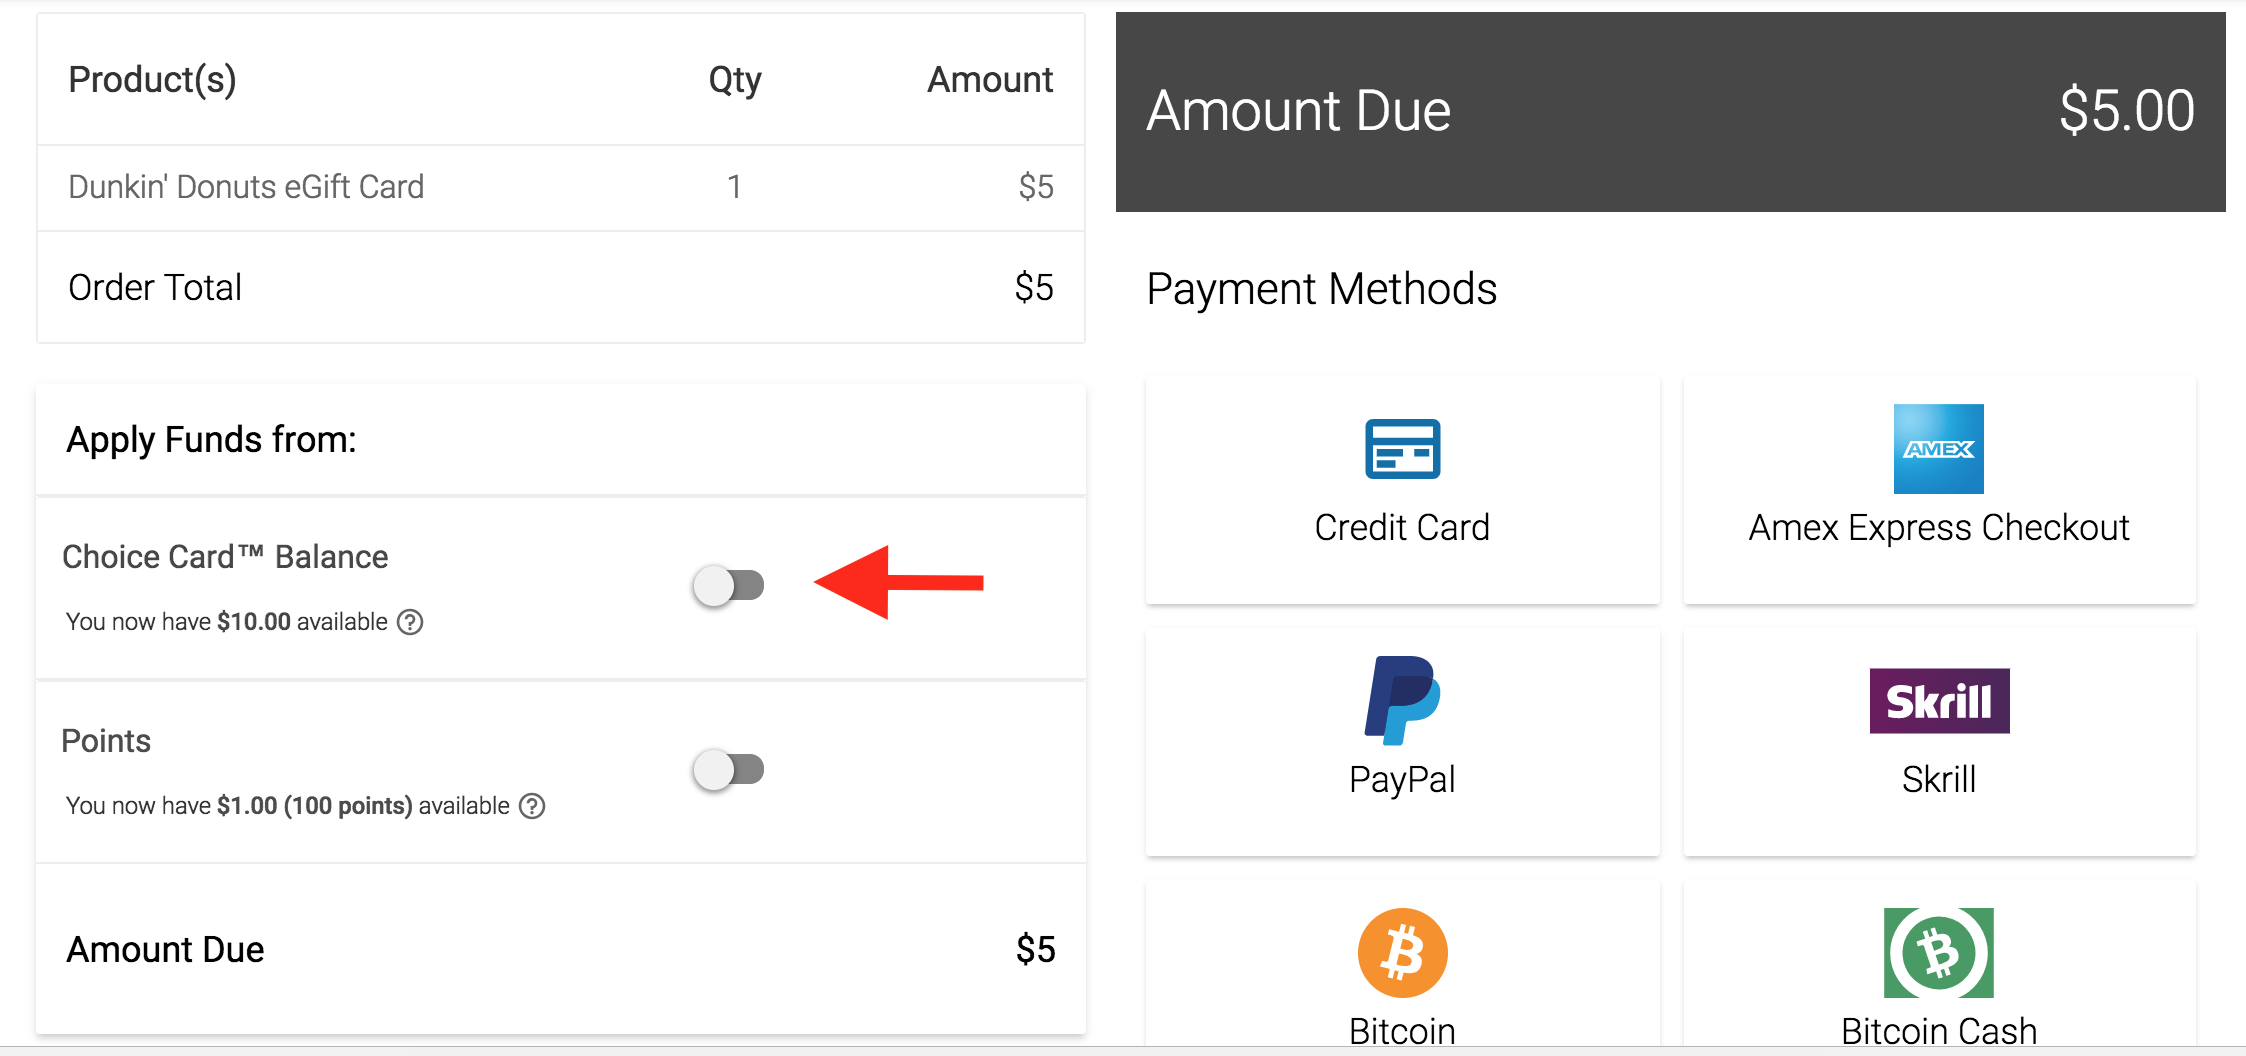
Task: Choose Amex Express Checkout
Action: click(x=1938, y=490)
